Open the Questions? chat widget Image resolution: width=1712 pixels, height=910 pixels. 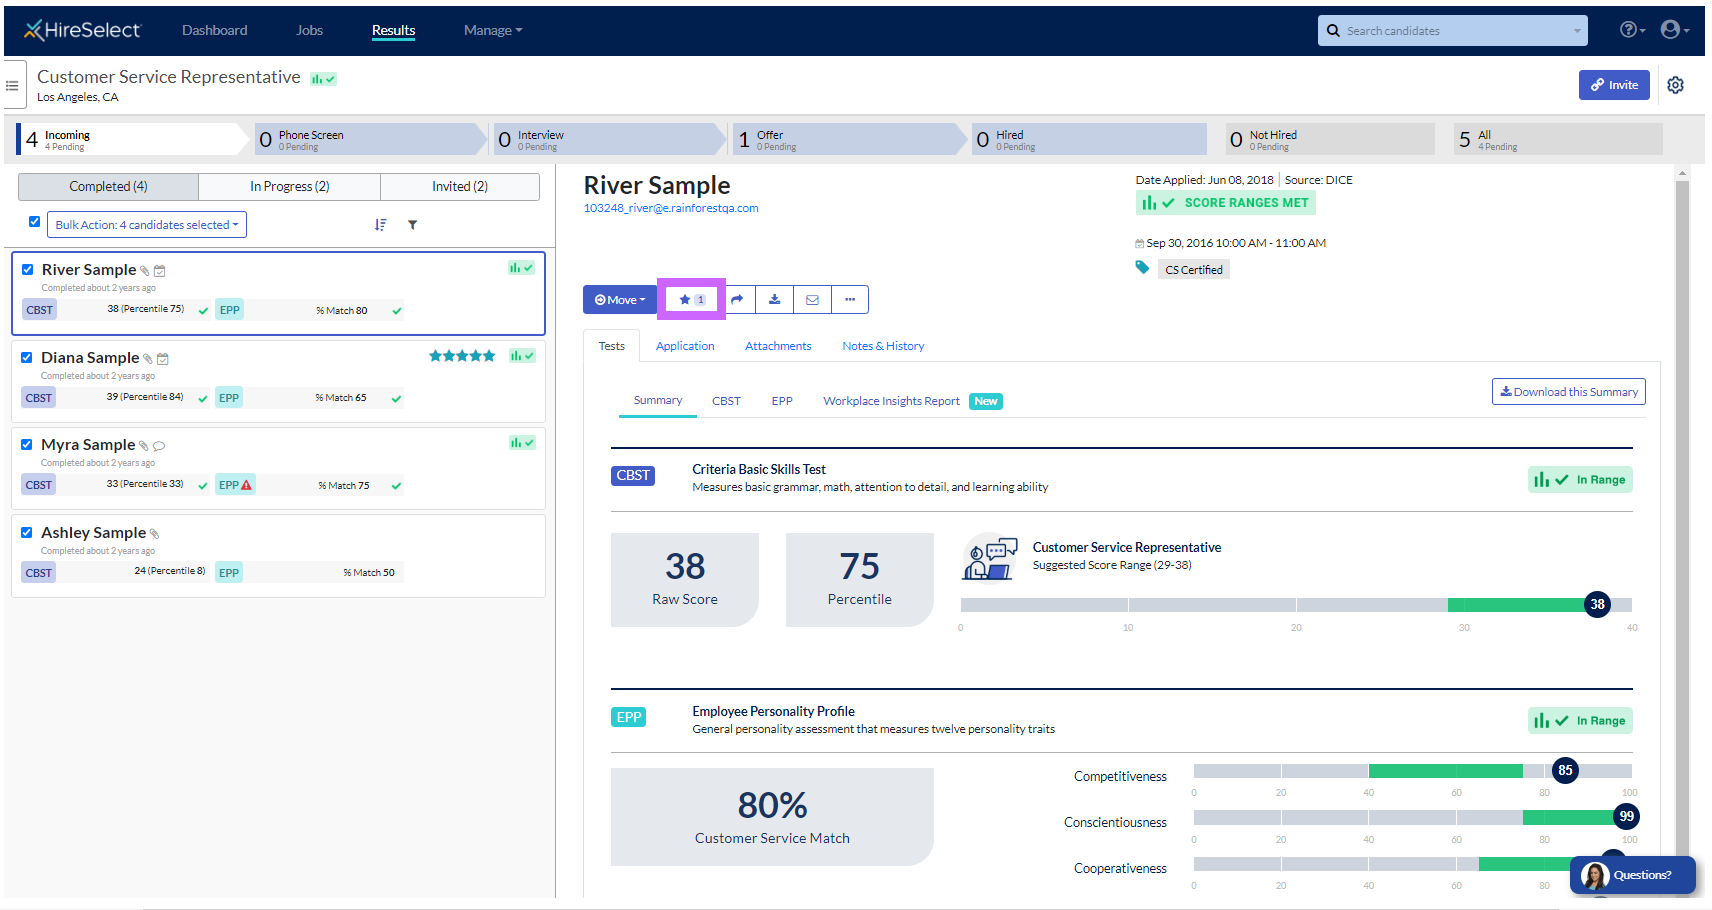(1633, 875)
